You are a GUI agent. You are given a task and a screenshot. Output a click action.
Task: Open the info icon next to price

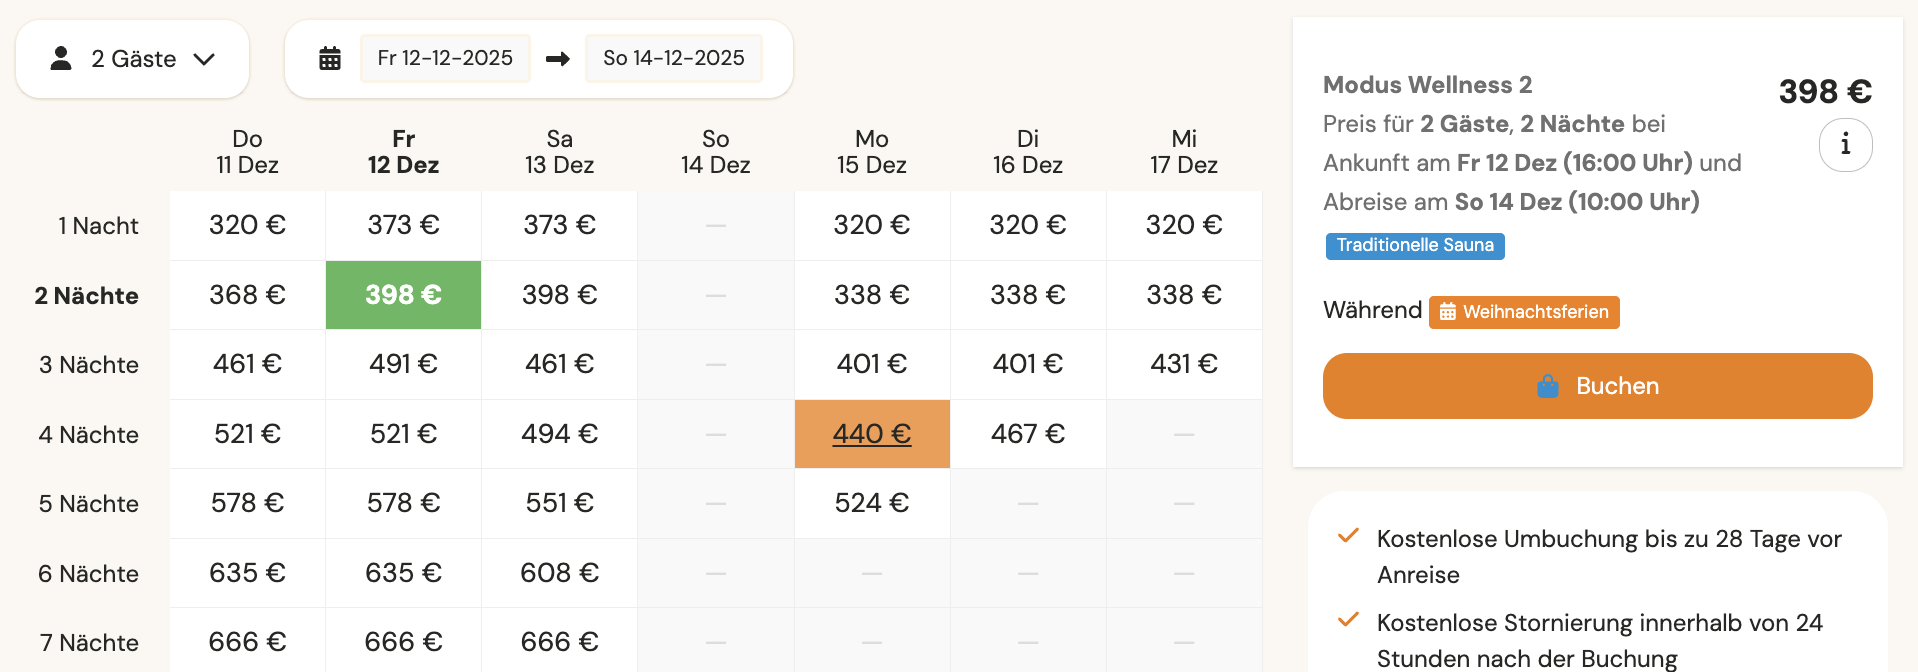click(1845, 145)
